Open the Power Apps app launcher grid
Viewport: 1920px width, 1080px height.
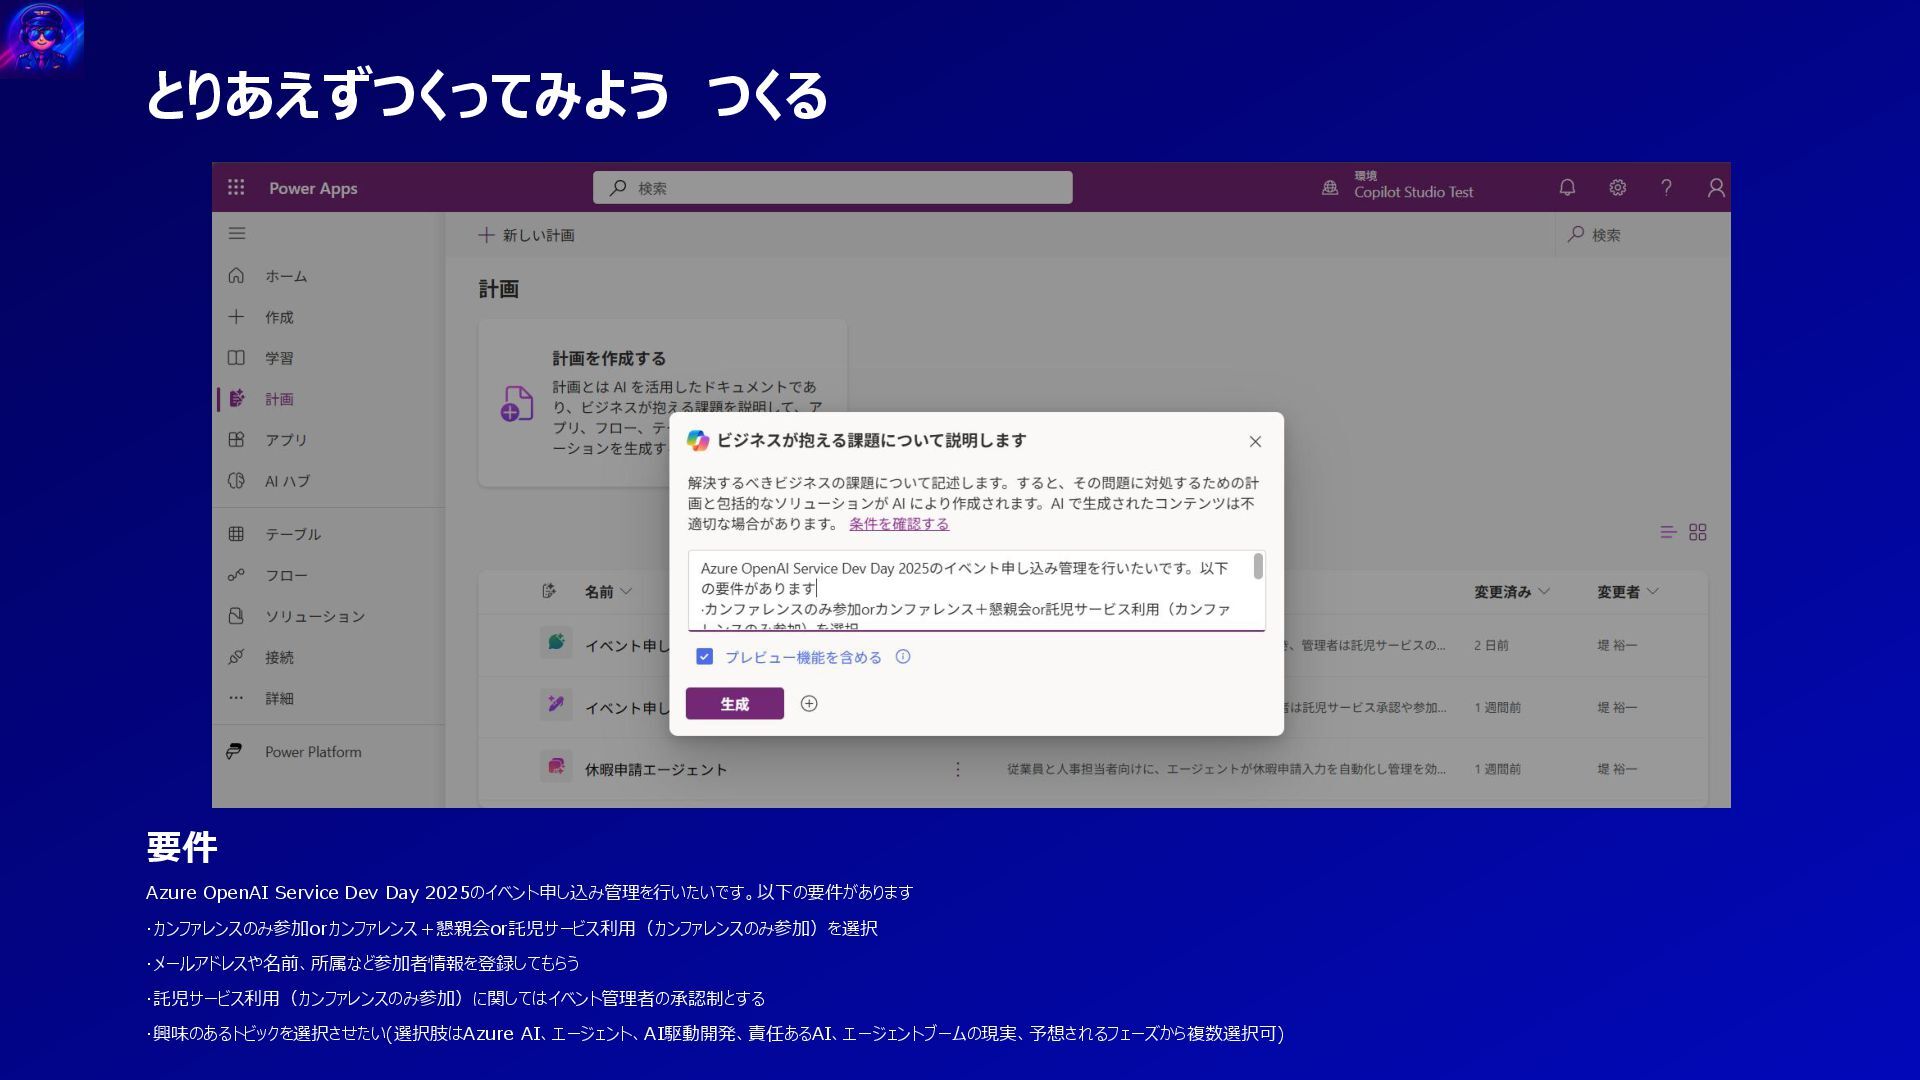click(x=236, y=187)
